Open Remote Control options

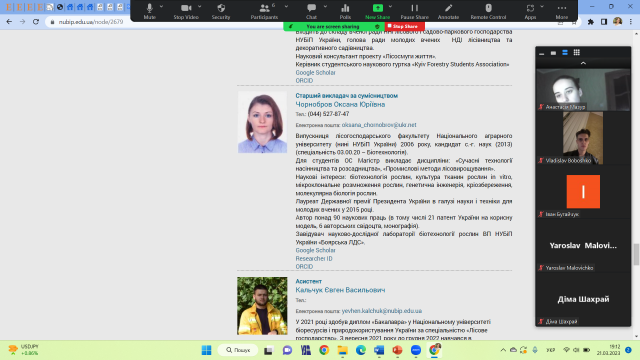(488, 11)
